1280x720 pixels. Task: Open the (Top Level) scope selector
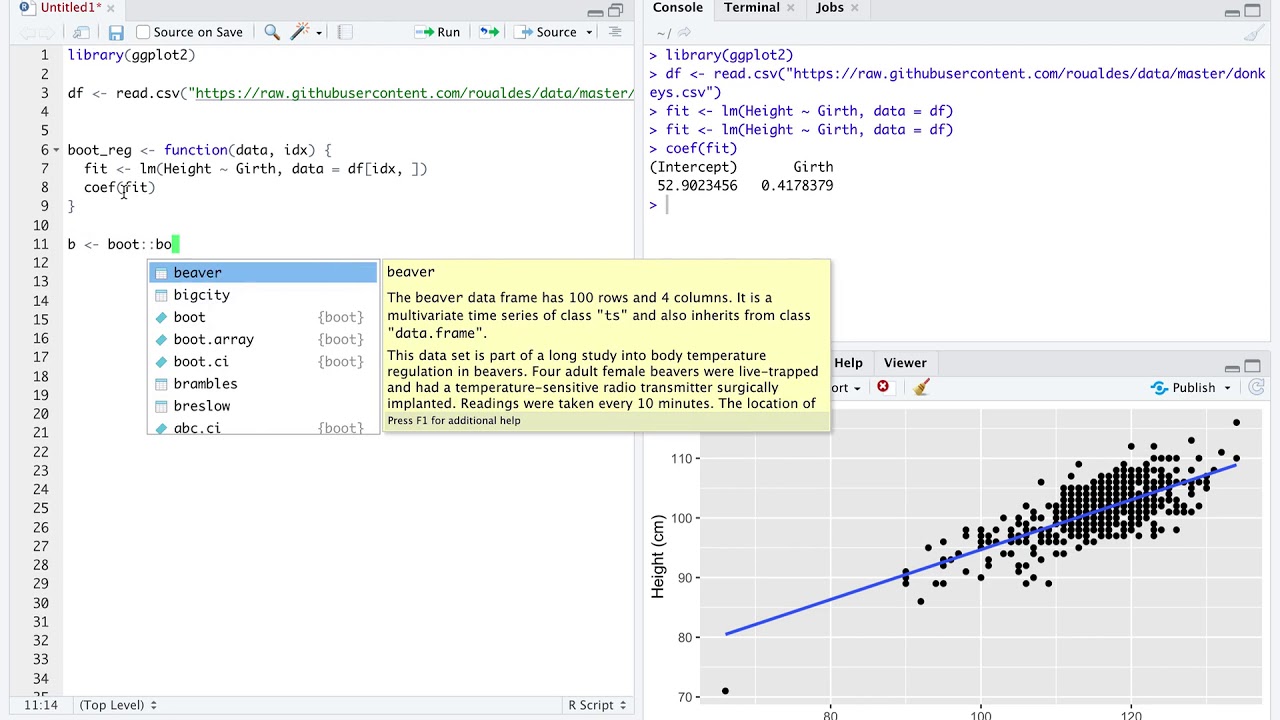(118, 705)
